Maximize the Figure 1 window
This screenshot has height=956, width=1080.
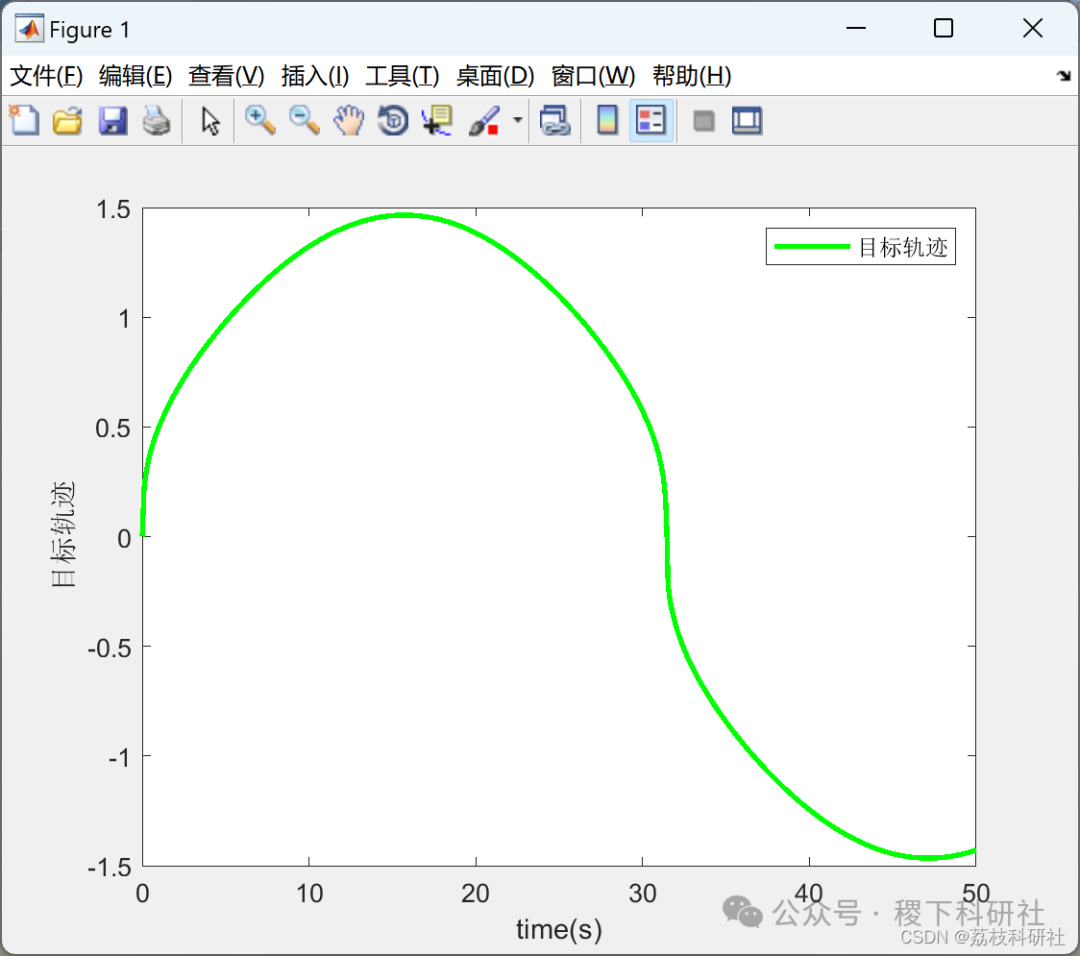pyautogui.click(x=944, y=28)
